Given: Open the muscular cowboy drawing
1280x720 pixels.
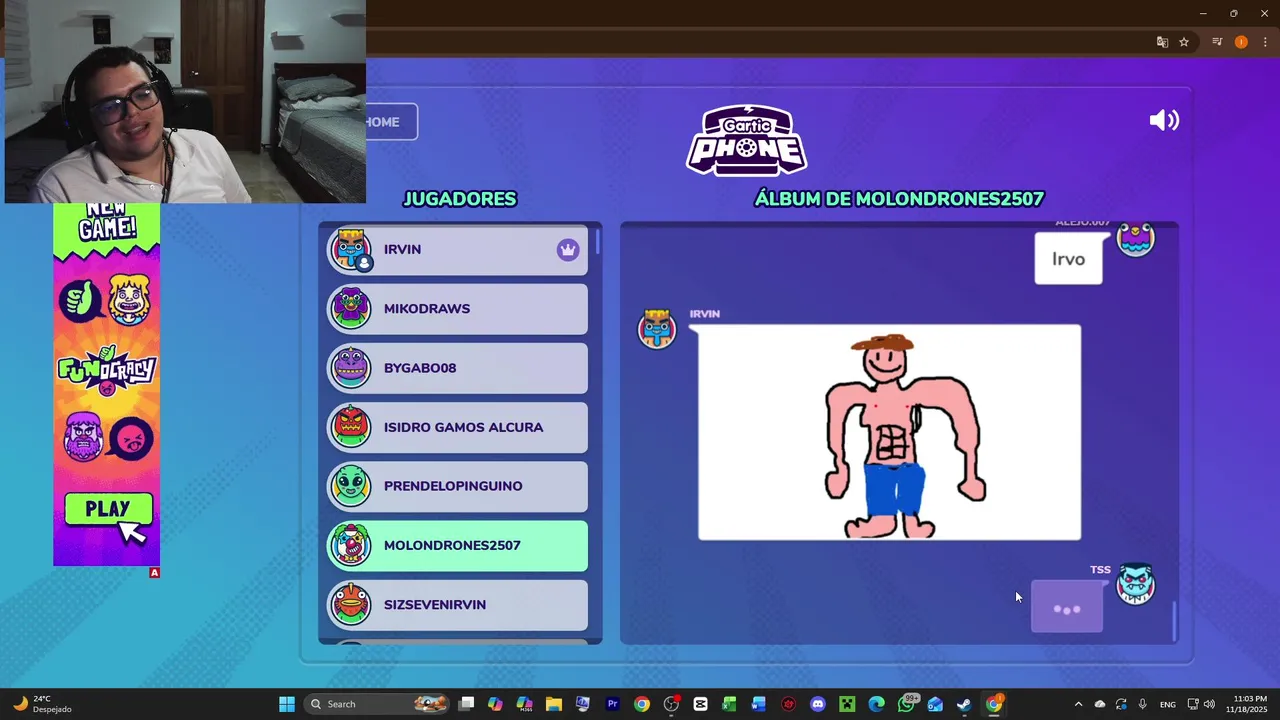Looking at the screenshot, I should coord(889,432).
